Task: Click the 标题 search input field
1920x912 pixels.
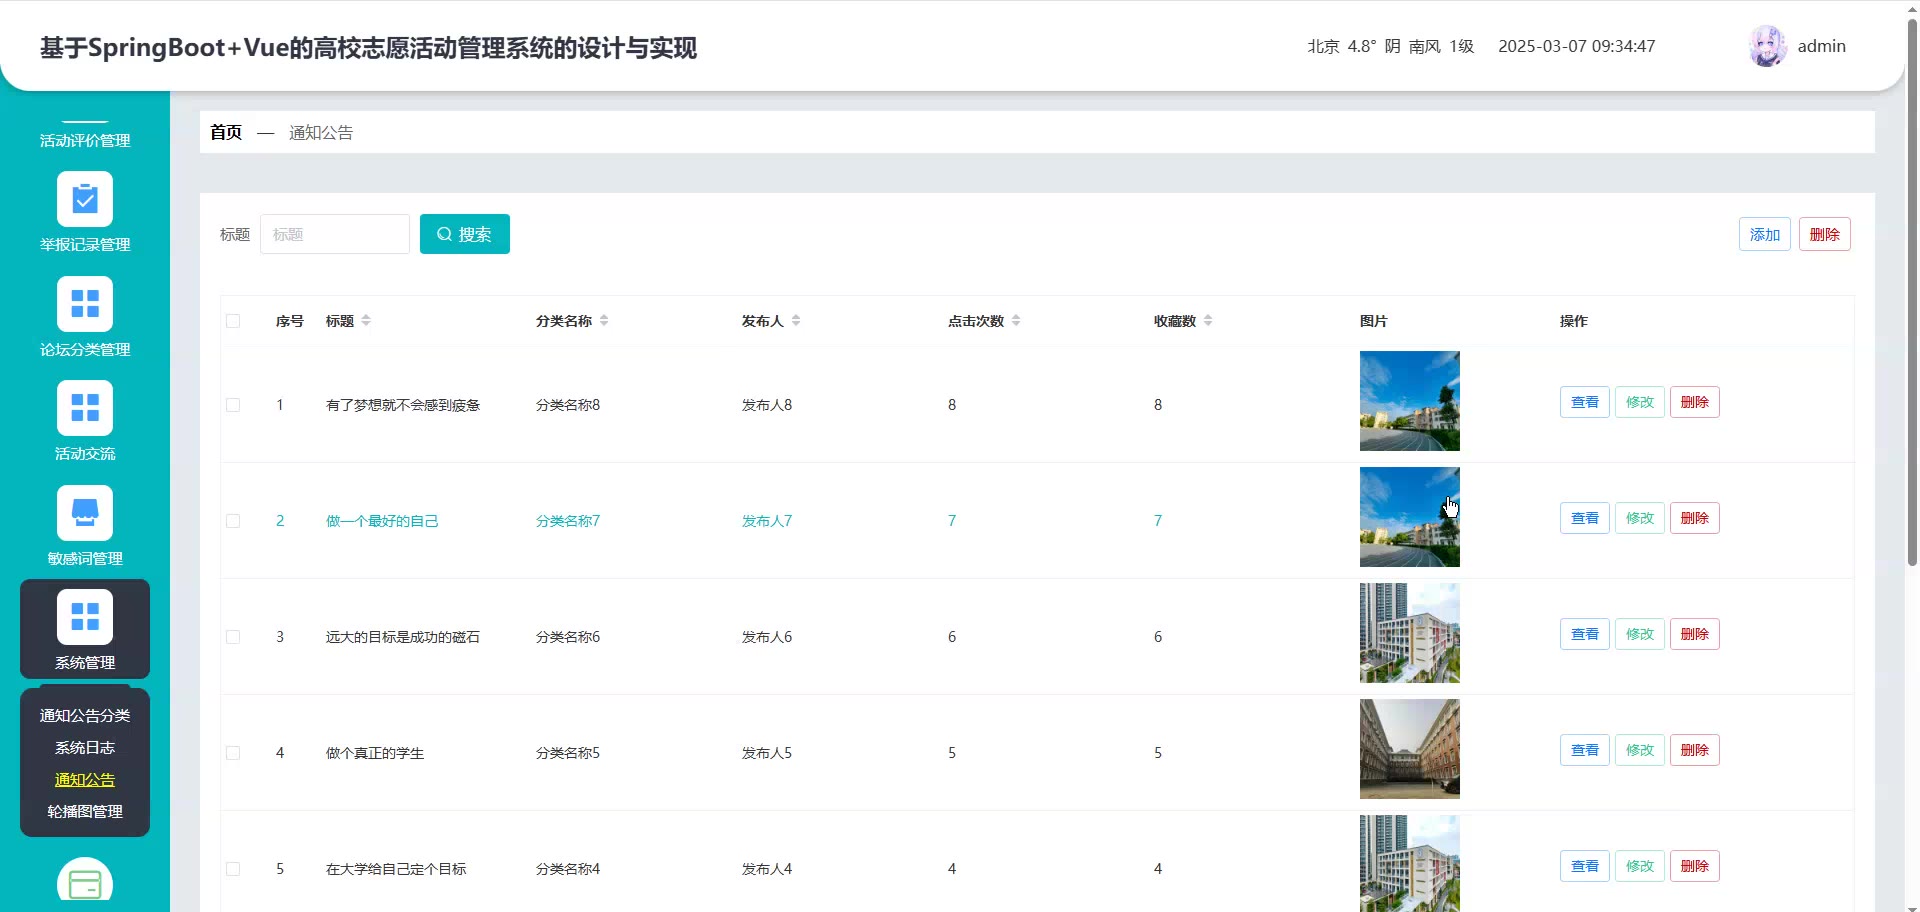Action: coord(335,234)
